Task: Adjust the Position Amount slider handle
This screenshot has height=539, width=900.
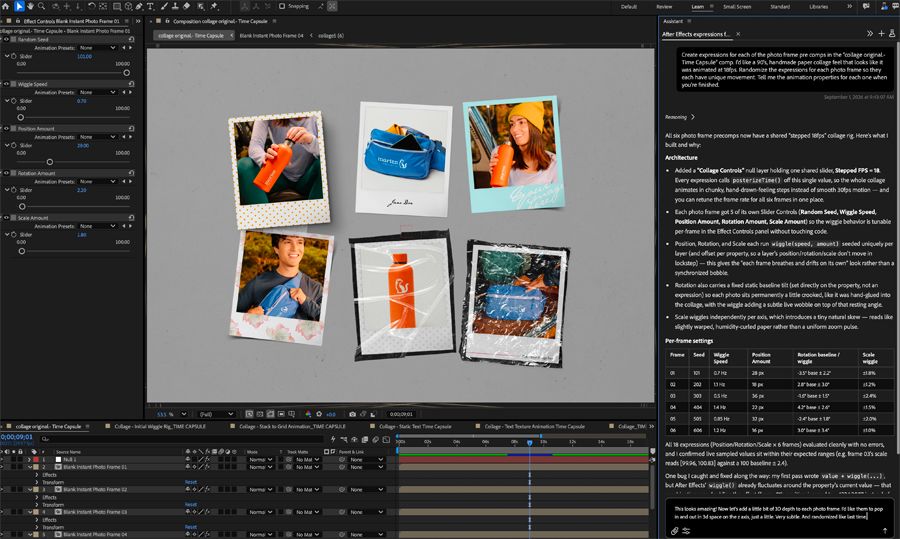Action: pos(49,162)
